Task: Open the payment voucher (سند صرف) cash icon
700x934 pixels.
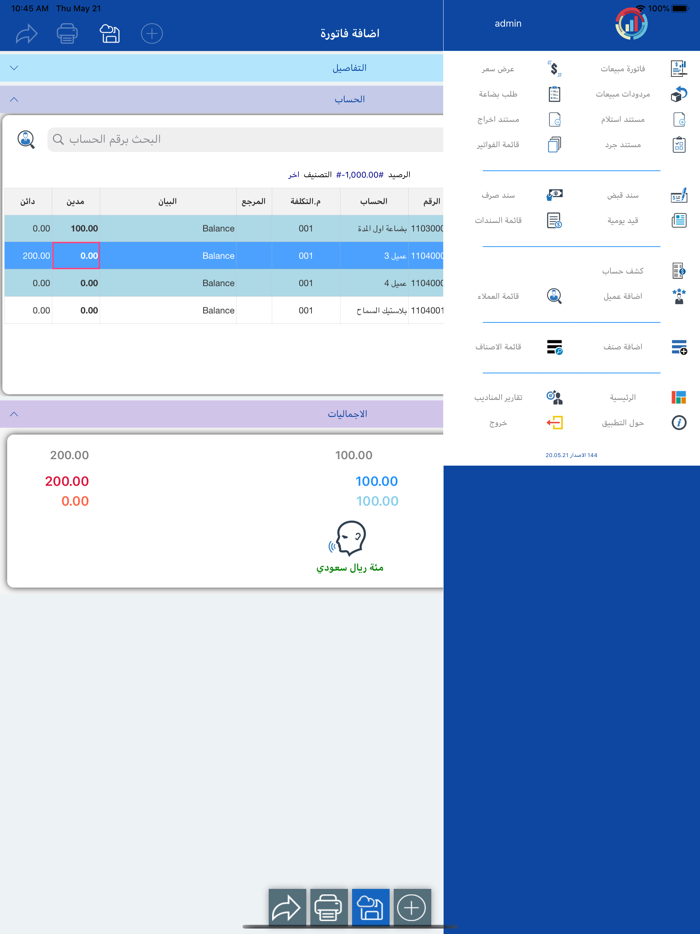Action: coord(555,195)
